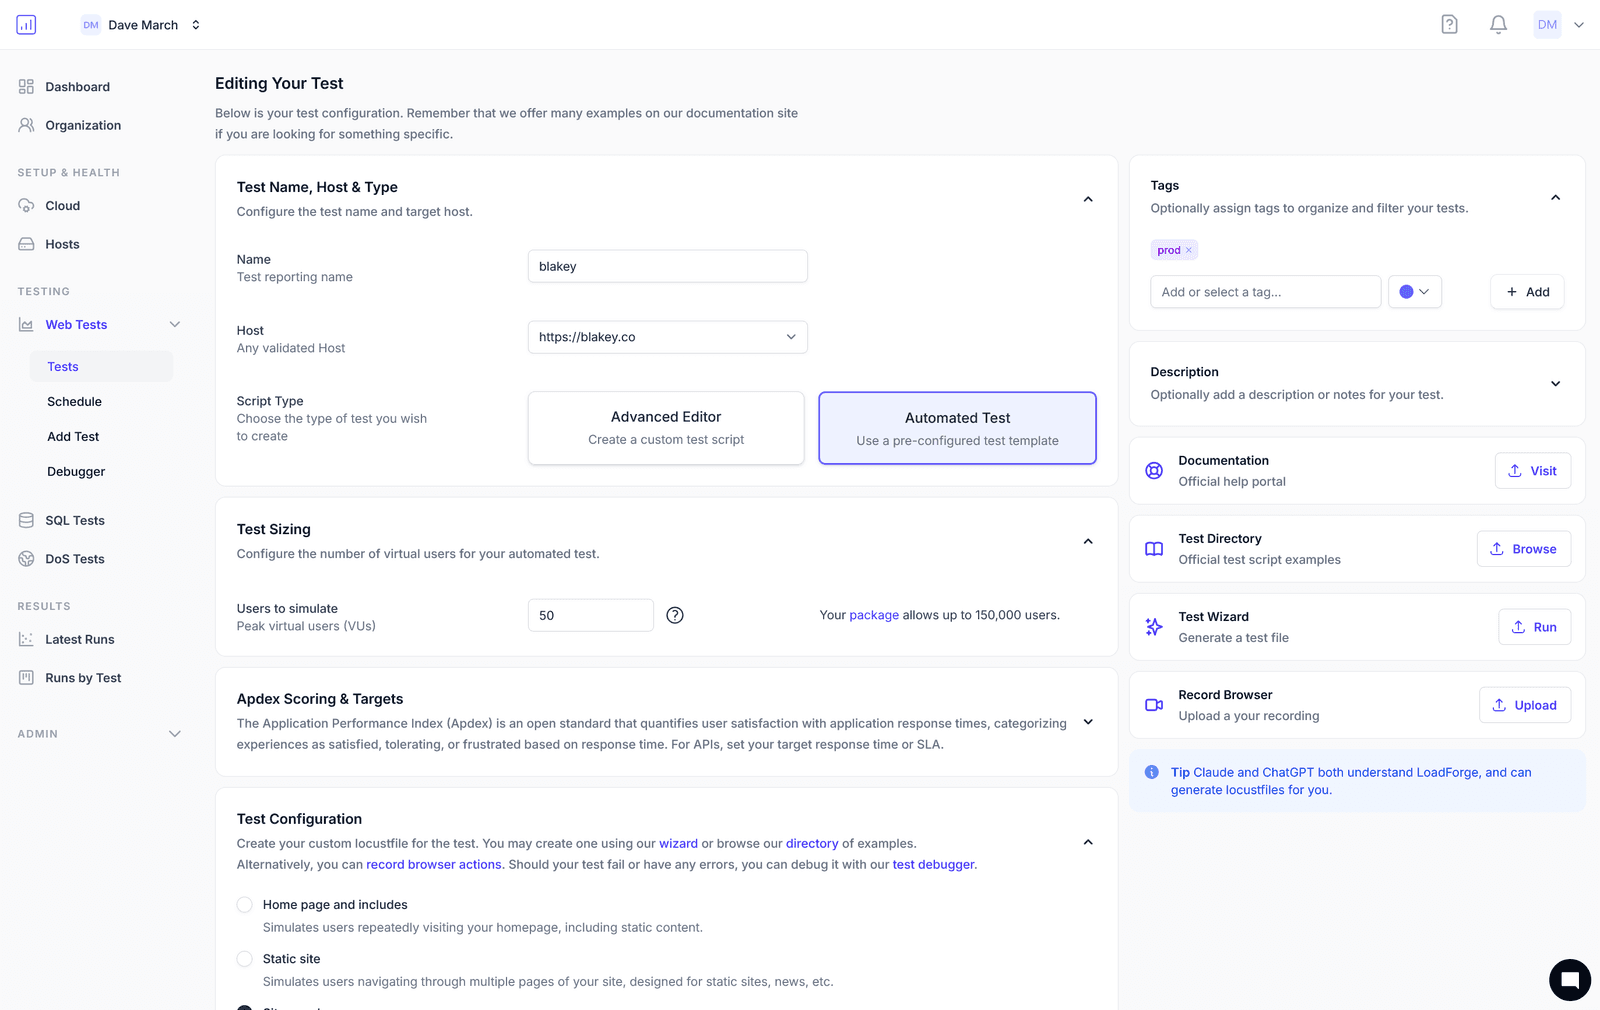Select the SQL Tests sidebar icon
1600x1010 pixels.
(26, 519)
